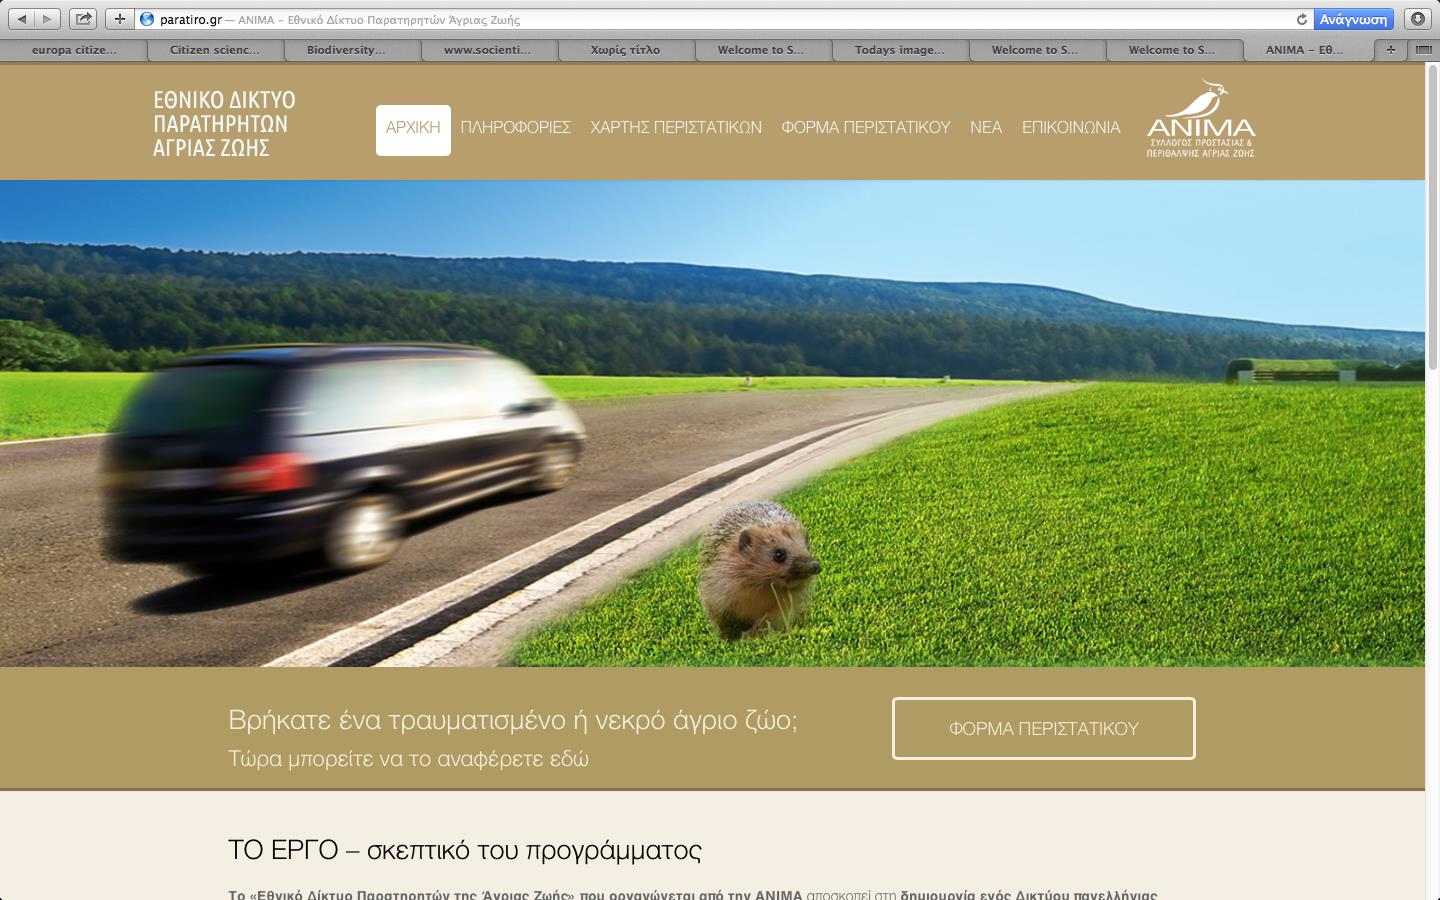Open ΦΟΡΜΑ ΠΕΡΙΣΤΑΤΙΚΟΥ in the top navigation
The image size is (1440, 900).
pos(866,128)
